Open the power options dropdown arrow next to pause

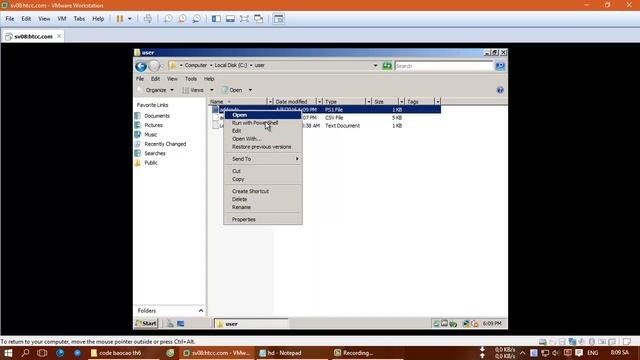coord(130,19)
